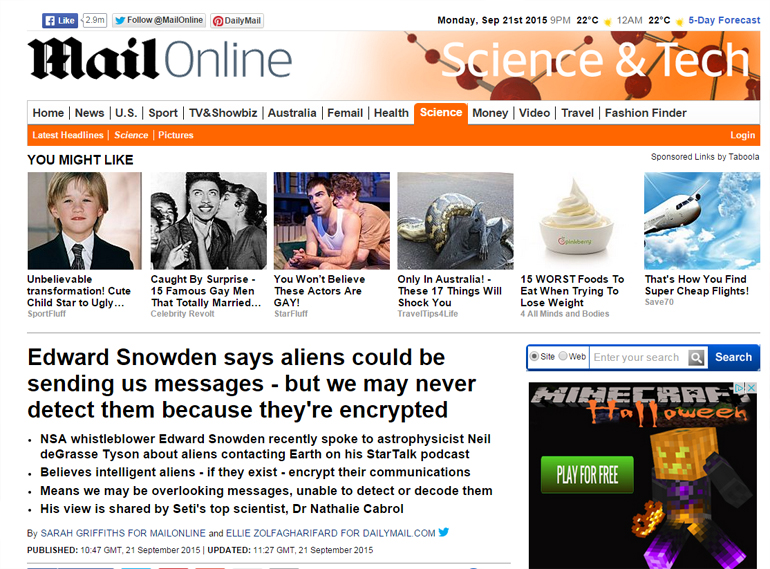The width and height of the screenshot is (770, 569).
Task: Click the Facebook Like button
Action: 60,21
